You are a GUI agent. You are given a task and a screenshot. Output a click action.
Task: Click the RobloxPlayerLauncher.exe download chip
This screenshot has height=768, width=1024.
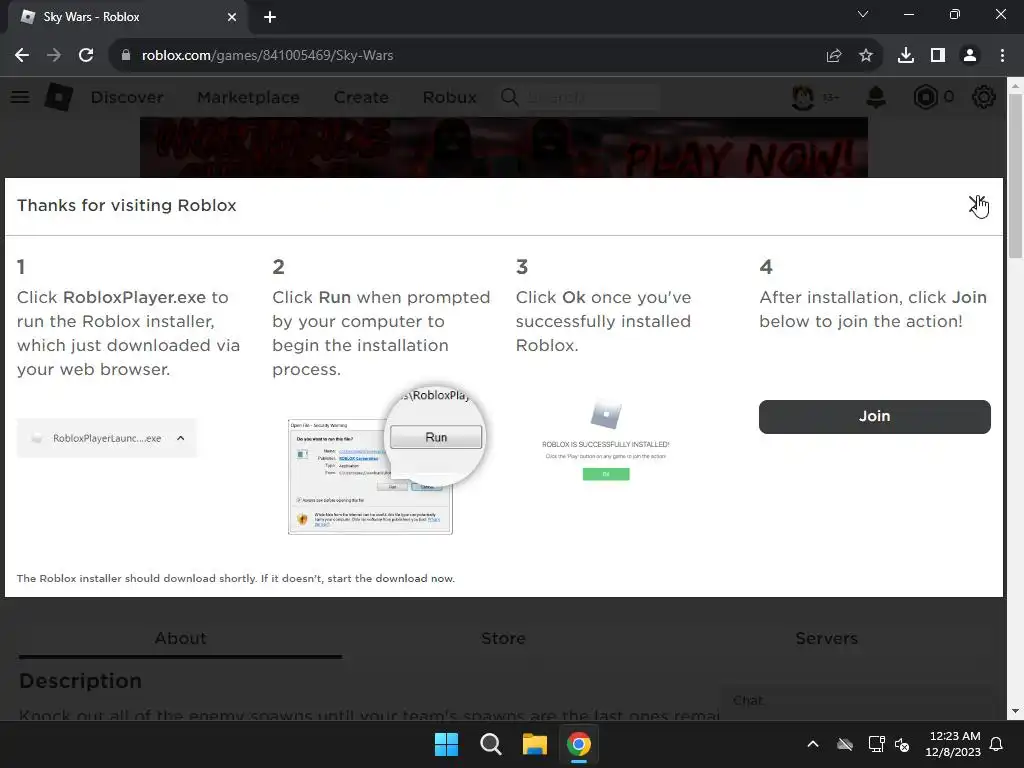pos(107,438)
